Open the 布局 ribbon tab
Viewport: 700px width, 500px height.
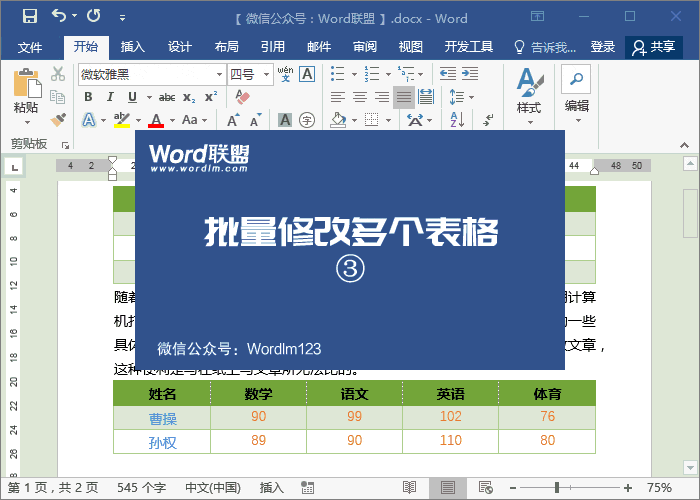tap(226, 46)
